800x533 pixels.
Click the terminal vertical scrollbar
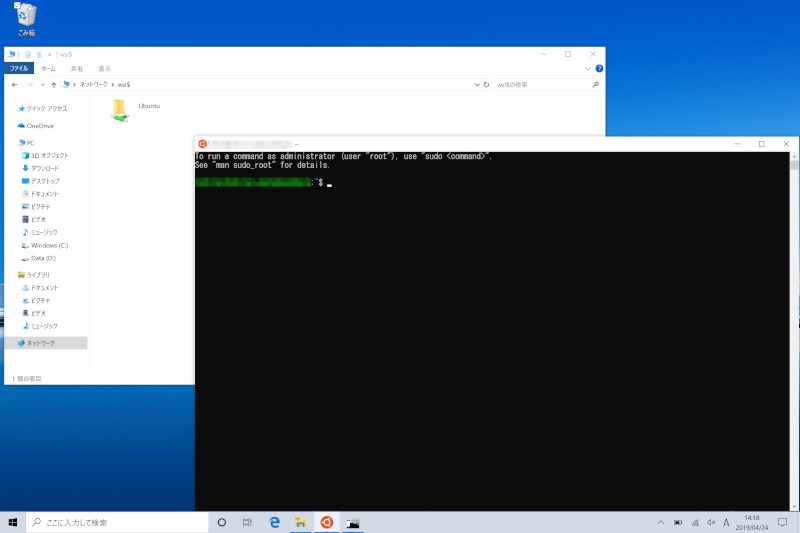[x=794, y=330]
